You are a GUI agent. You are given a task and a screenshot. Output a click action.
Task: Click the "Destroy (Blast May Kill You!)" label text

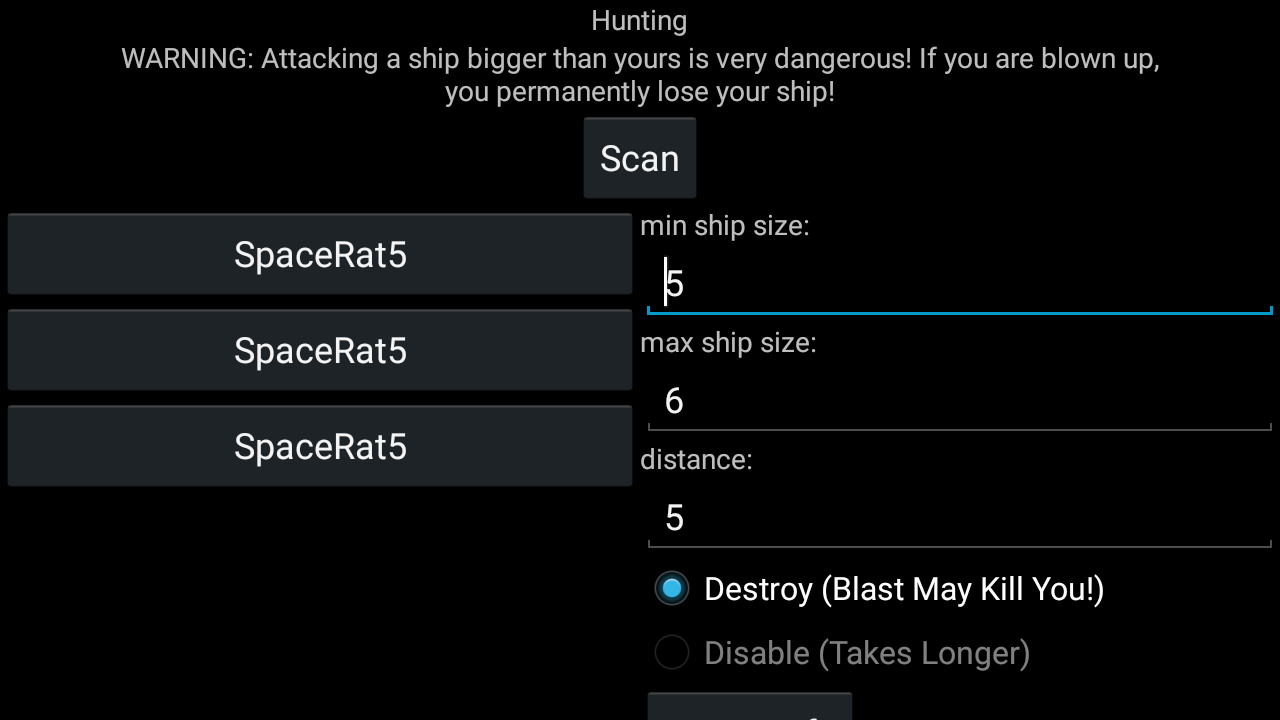(904, 589)
